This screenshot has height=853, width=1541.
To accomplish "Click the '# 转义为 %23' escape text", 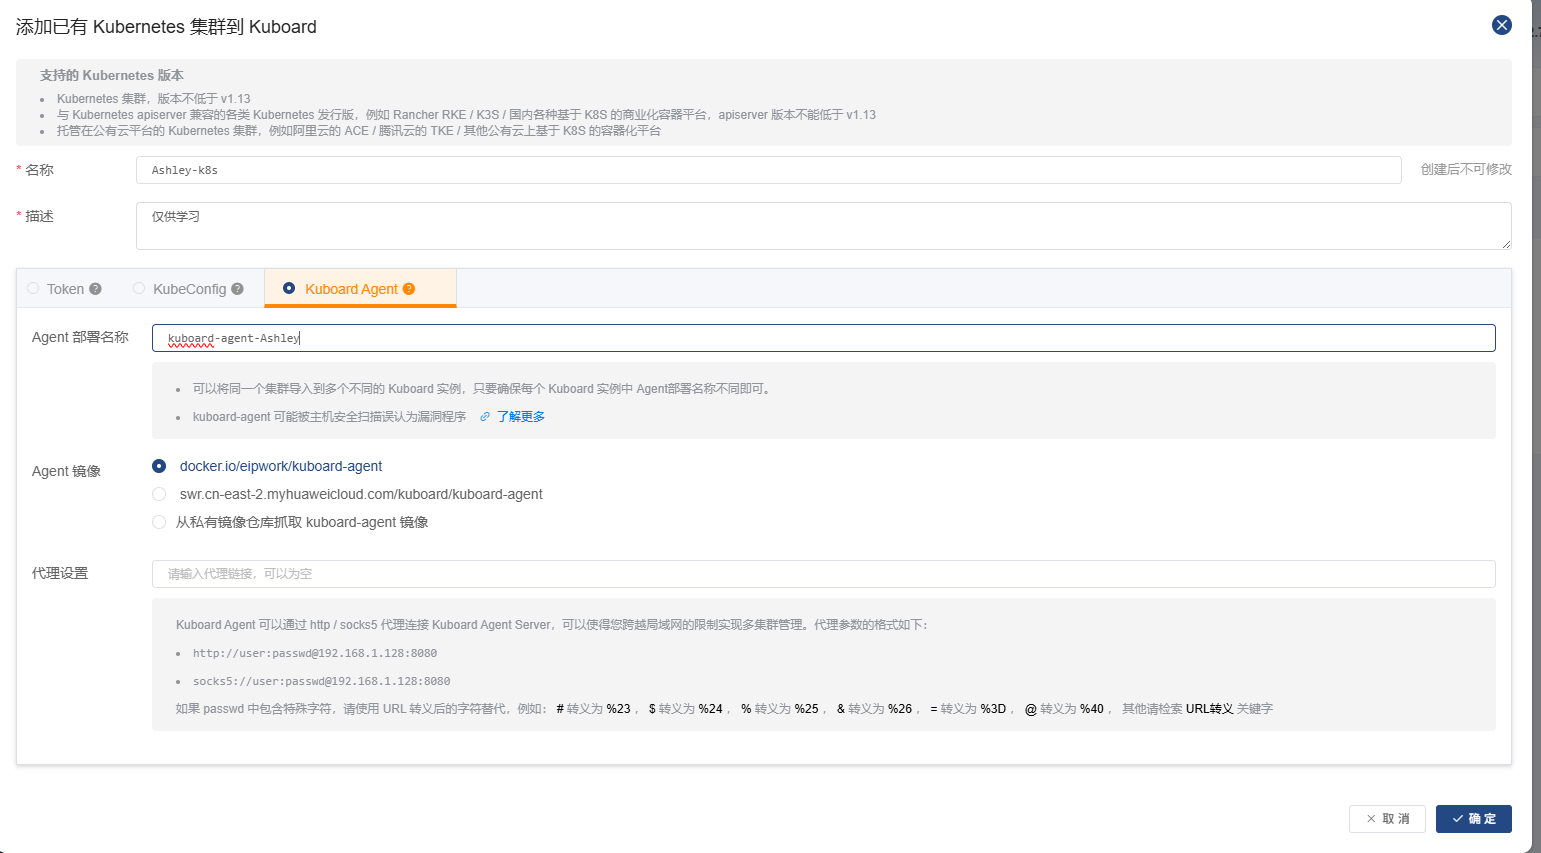I will [593, 709].
